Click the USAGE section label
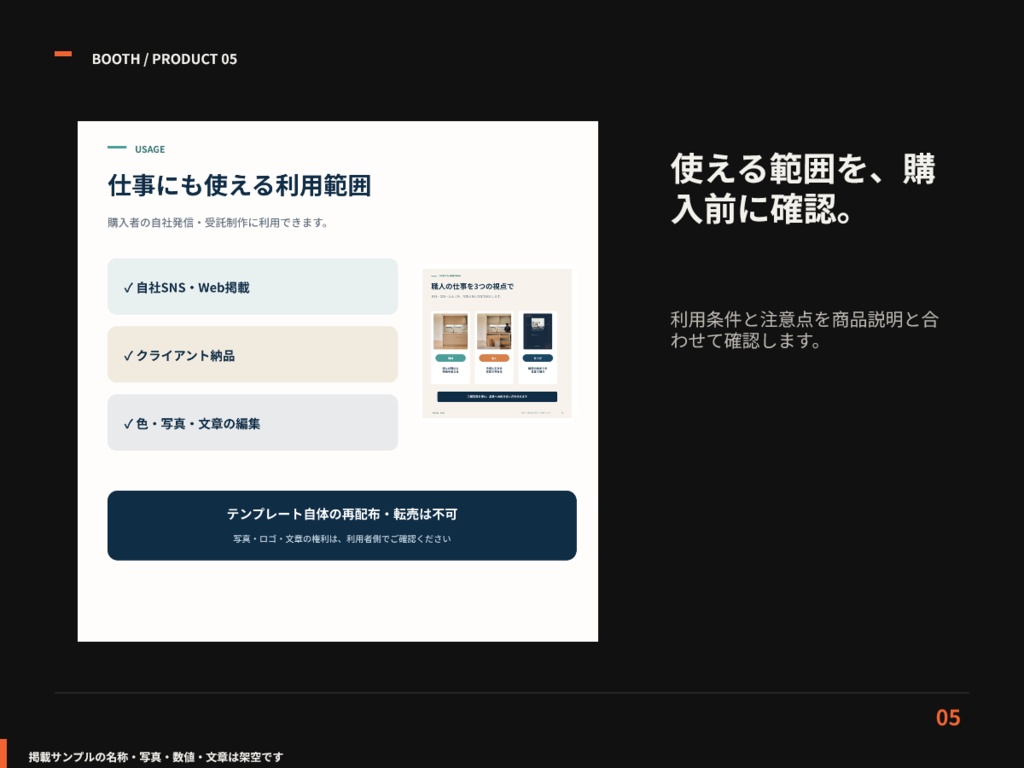 click(150, 150)
